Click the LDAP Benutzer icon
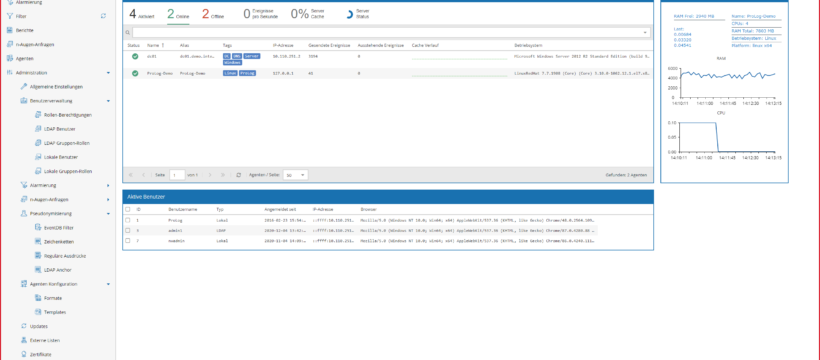 (38, 129)
